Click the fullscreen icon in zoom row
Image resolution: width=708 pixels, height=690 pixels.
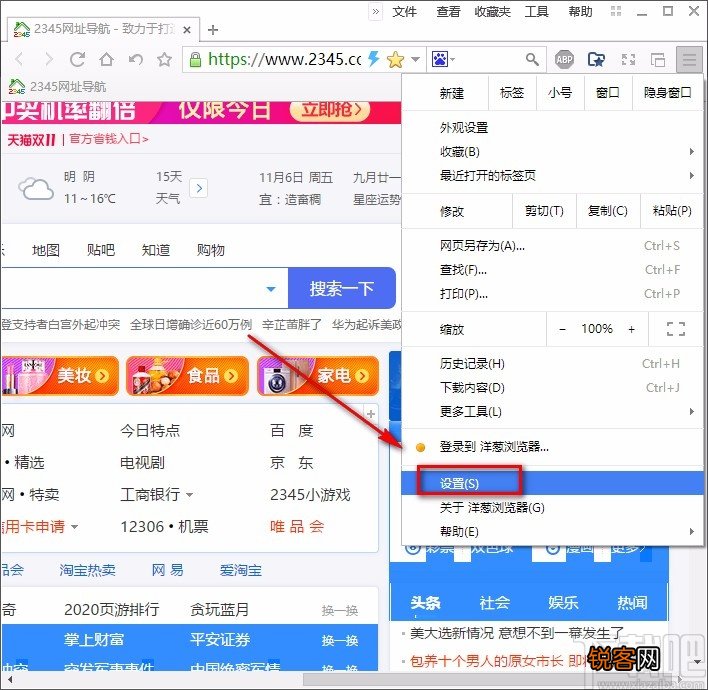click(x=675, y=329)
